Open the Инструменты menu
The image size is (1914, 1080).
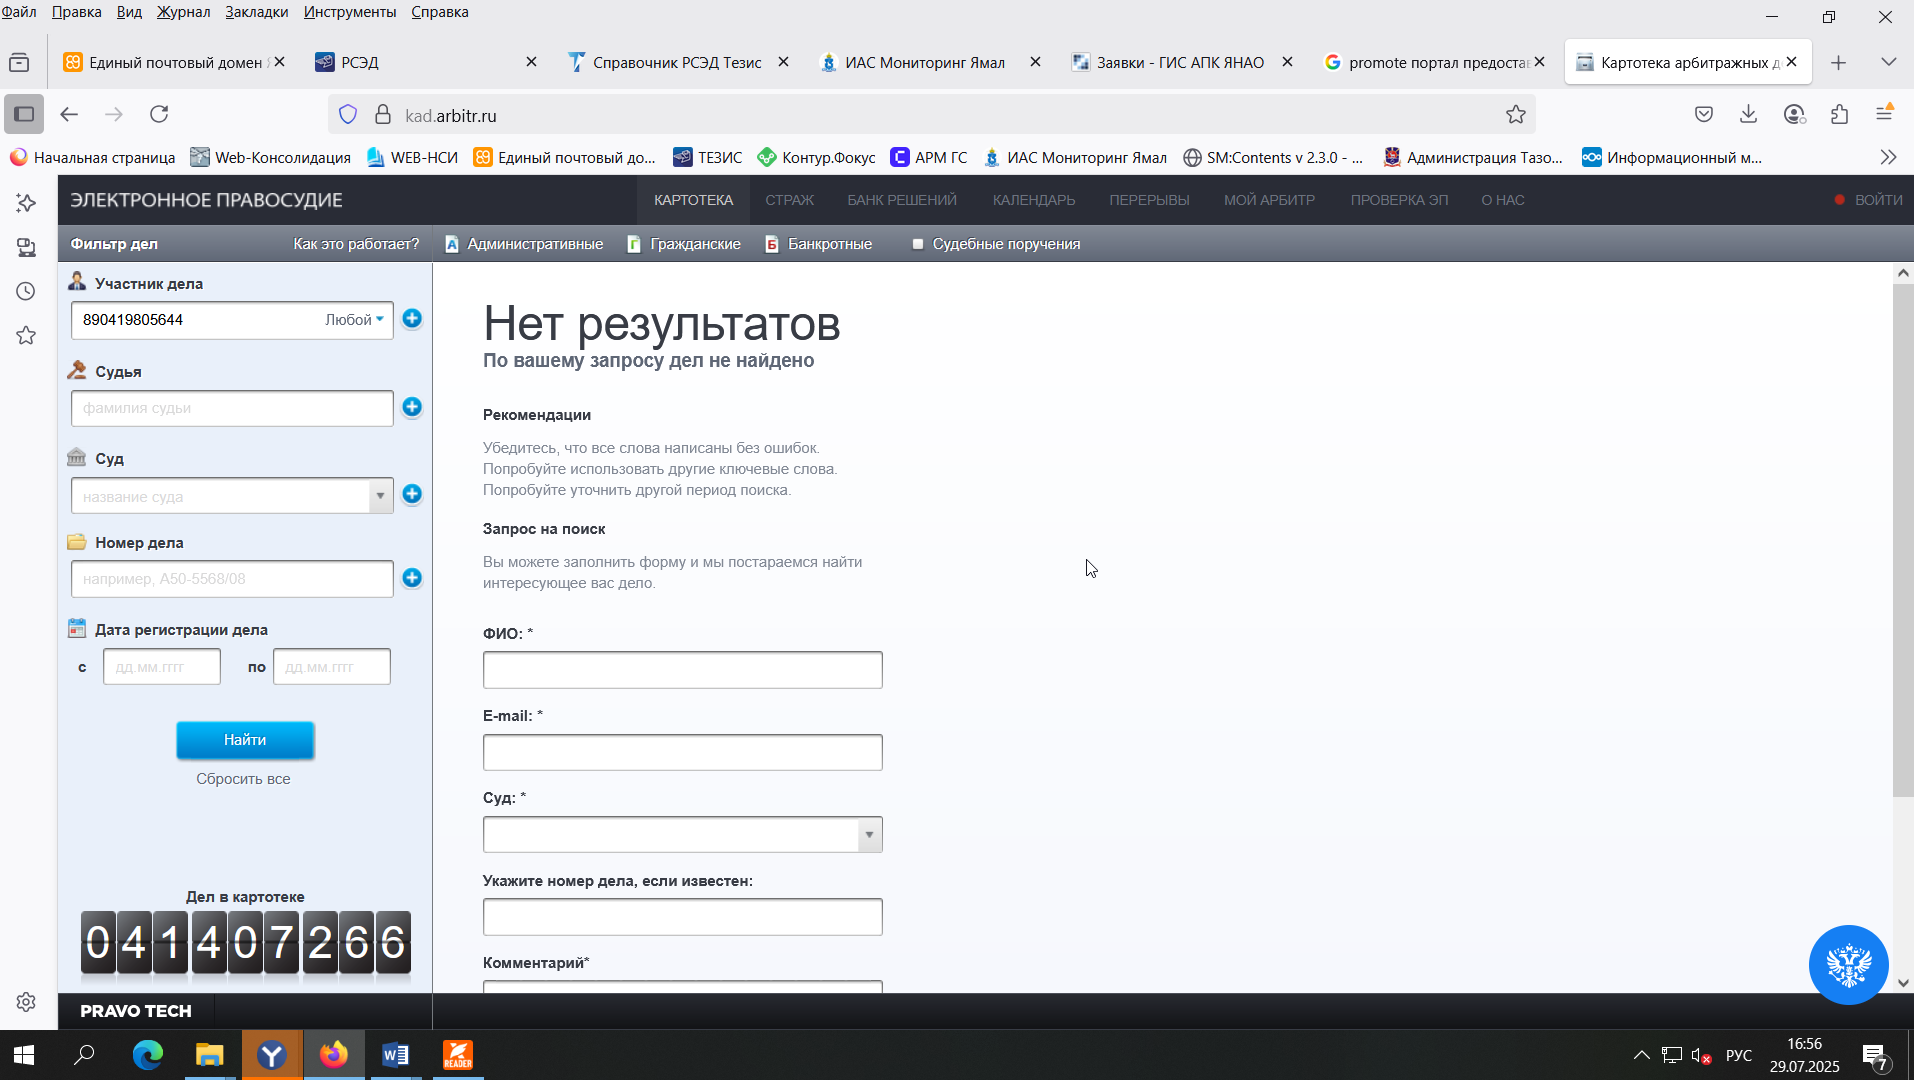(x=350, y=12)
